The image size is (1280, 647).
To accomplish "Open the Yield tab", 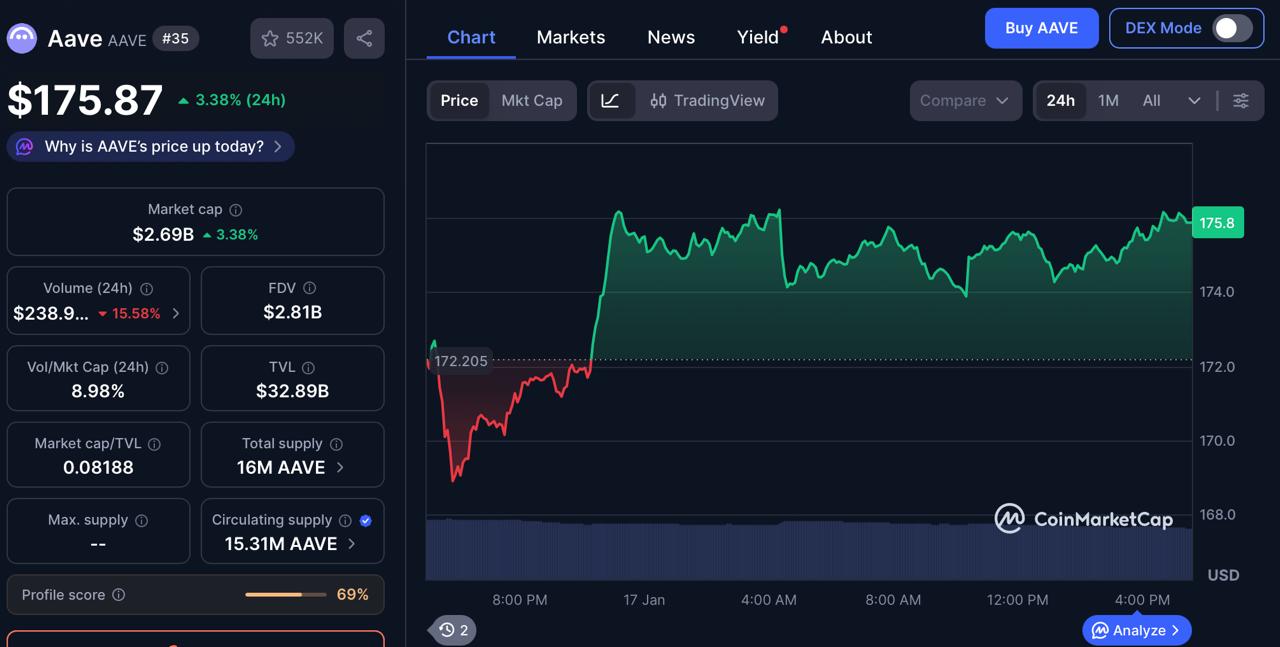I will coord(756,37).
